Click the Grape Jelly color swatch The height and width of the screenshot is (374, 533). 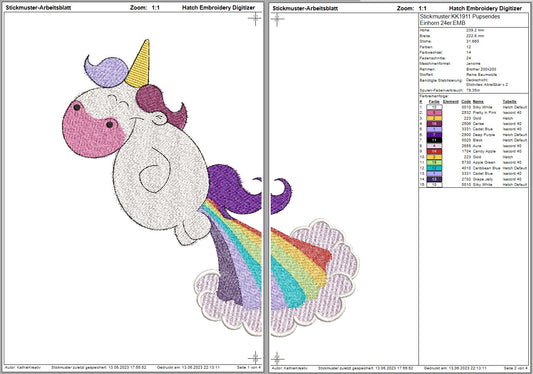[434, 179]
